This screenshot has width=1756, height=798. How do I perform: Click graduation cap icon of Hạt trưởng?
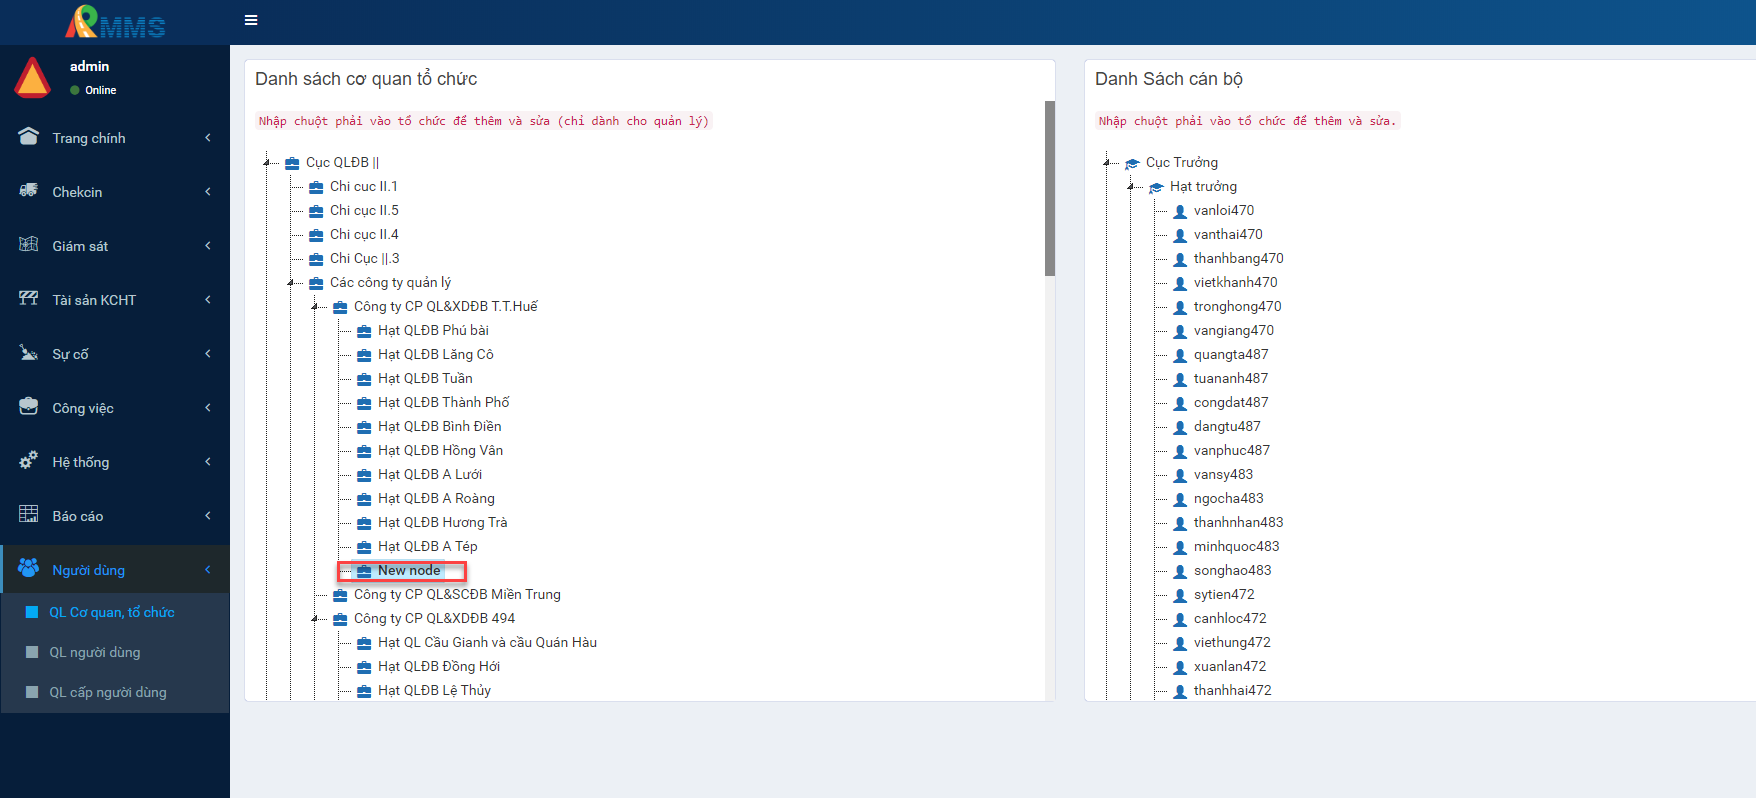(x=1156, y=187)
